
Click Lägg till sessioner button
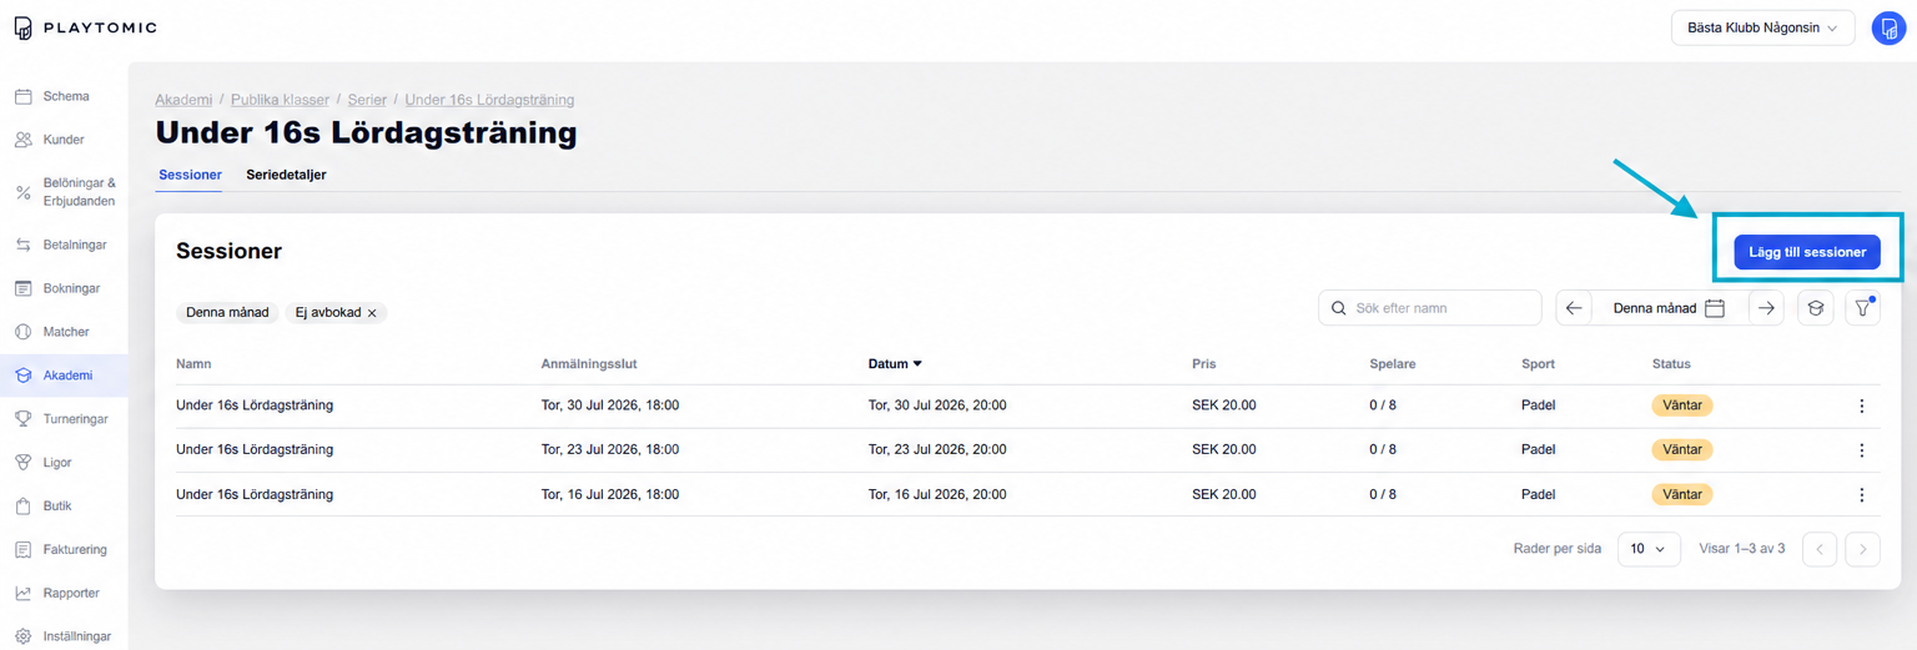[x=1807, y=252]
